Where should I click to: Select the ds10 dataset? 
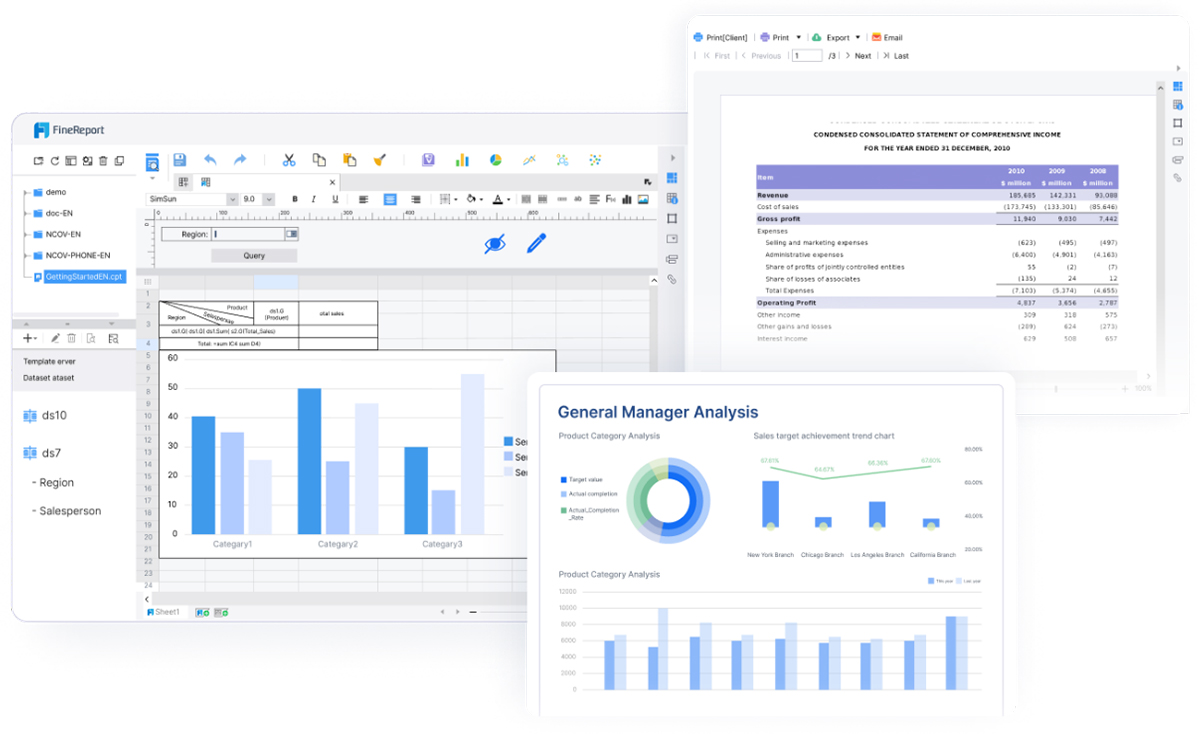tap(45, 415)
